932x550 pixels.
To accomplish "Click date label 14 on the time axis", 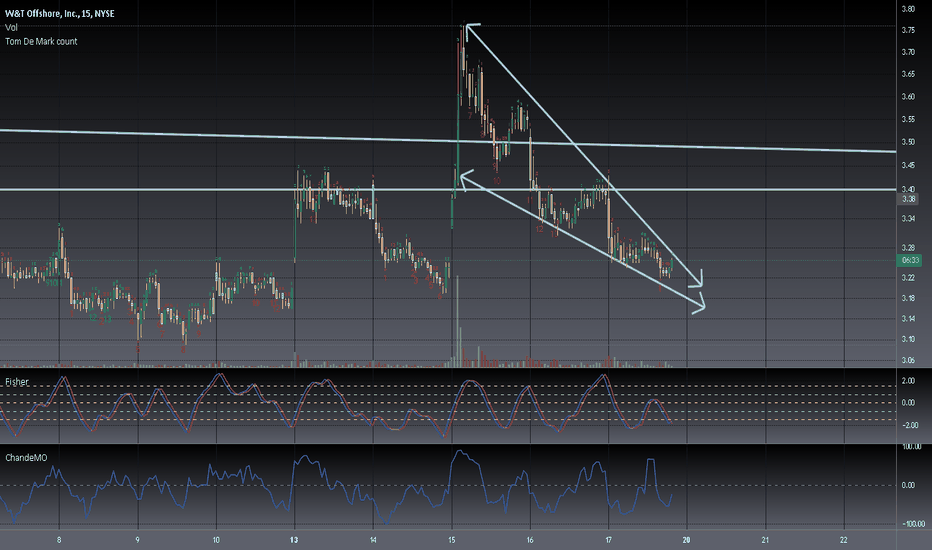I will click(373, 540).
